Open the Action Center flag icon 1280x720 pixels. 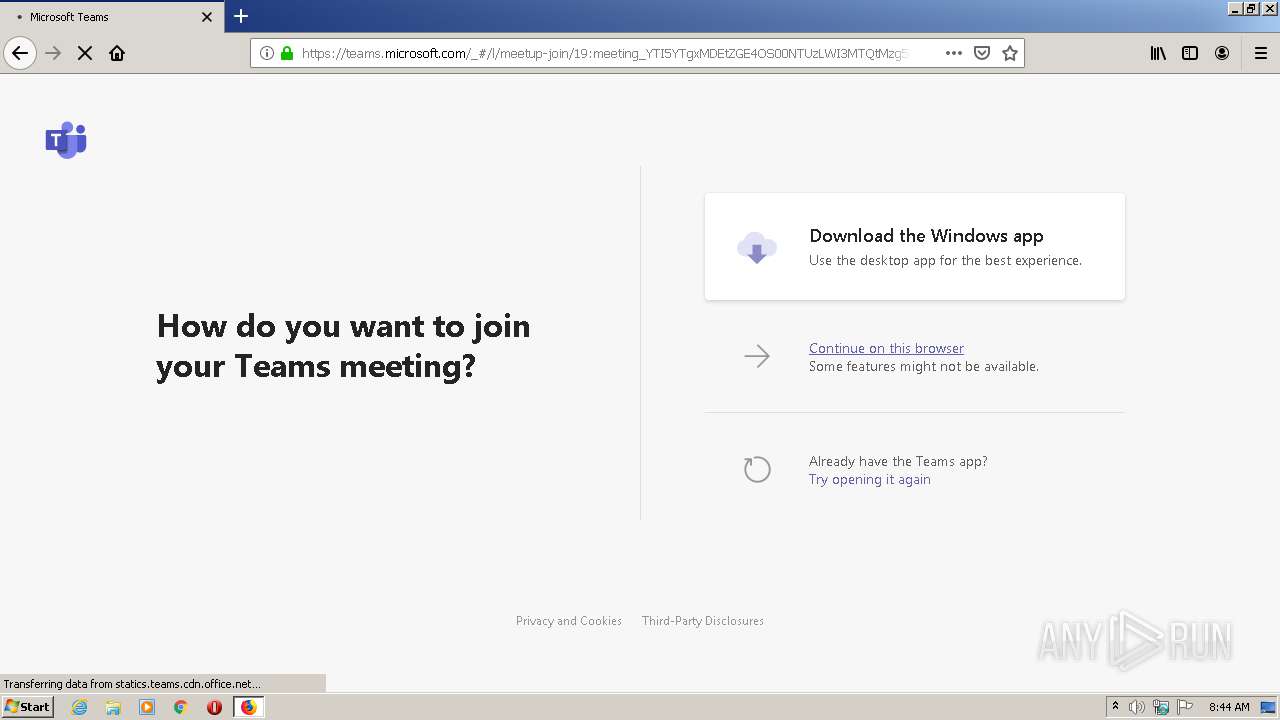[x=1185, y=707]
